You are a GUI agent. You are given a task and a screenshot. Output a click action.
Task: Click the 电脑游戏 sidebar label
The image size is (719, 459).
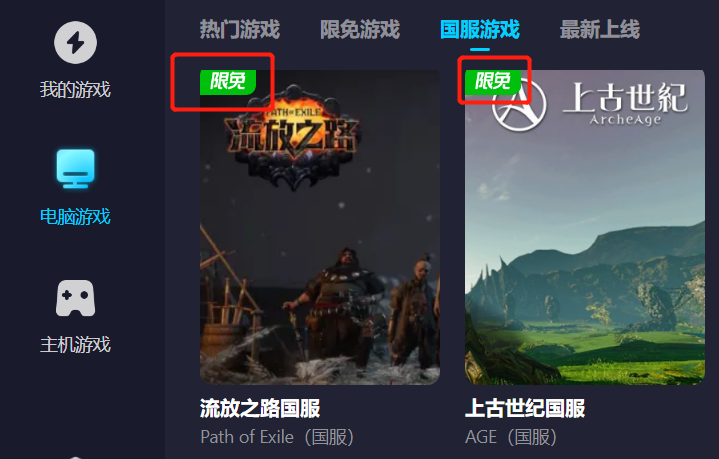point(75,216)
